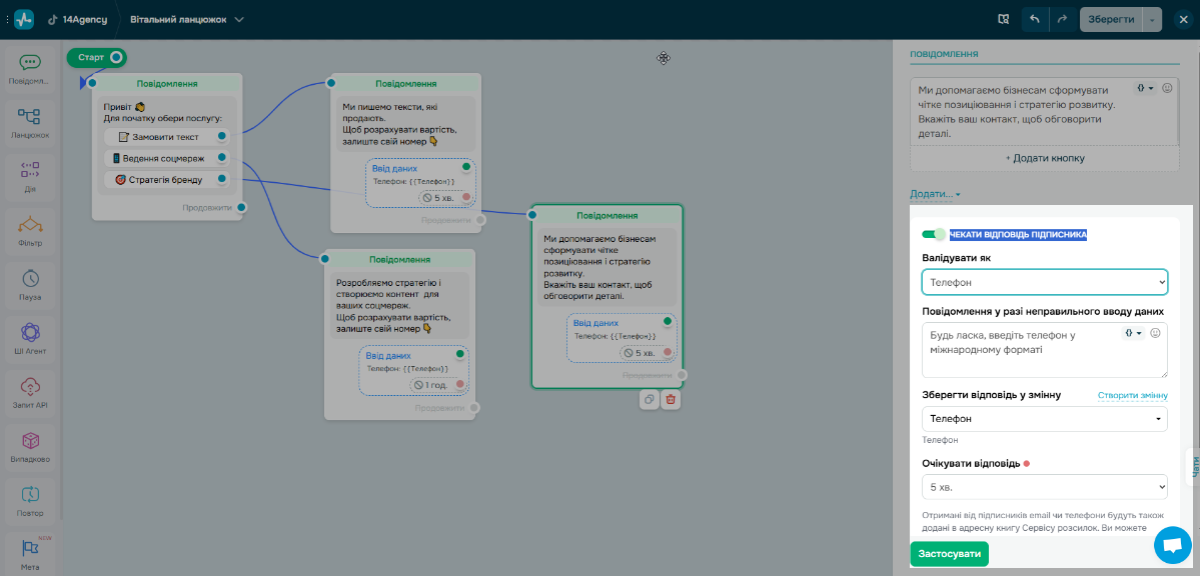Image resolution: width=1200 pixels, height=576 pixels.
Task: Click the Старт node
Action: coord(97,58)
